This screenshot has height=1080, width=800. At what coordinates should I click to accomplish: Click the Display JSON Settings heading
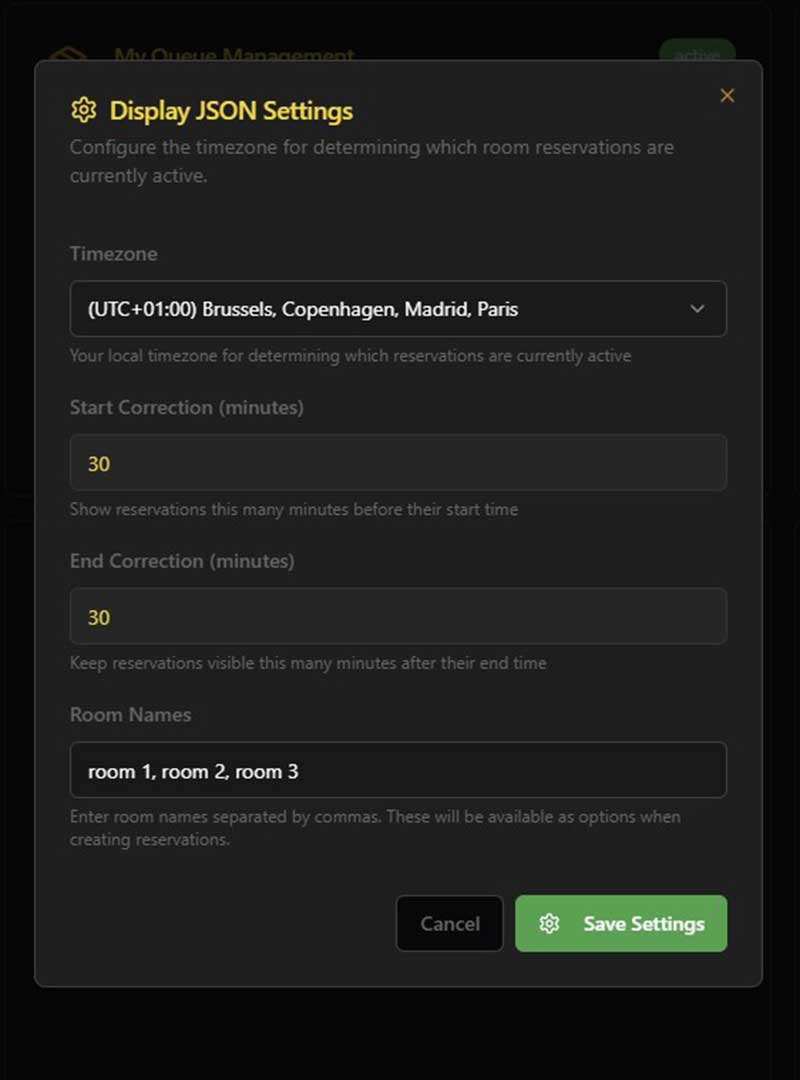(x=231, y=110)
